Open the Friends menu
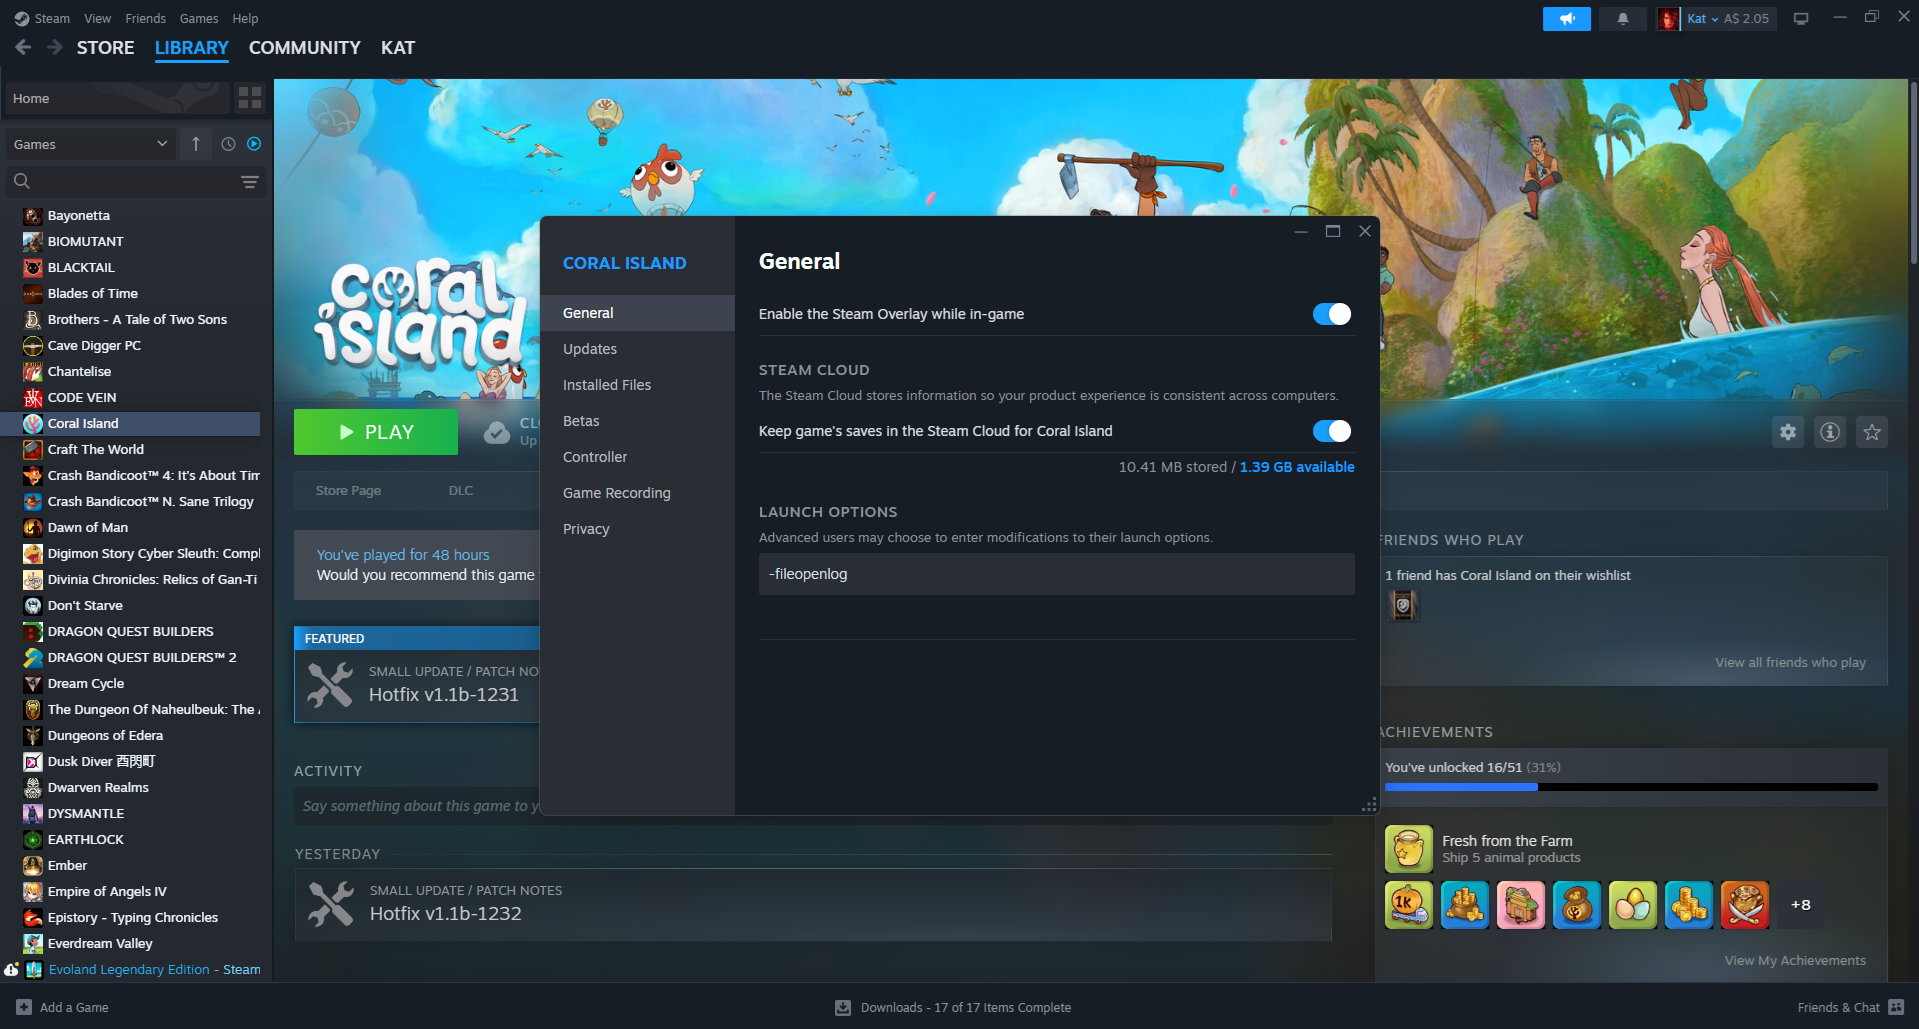Image resolution: width=1919 pixels, height=1029 pixels. point(145,18)
